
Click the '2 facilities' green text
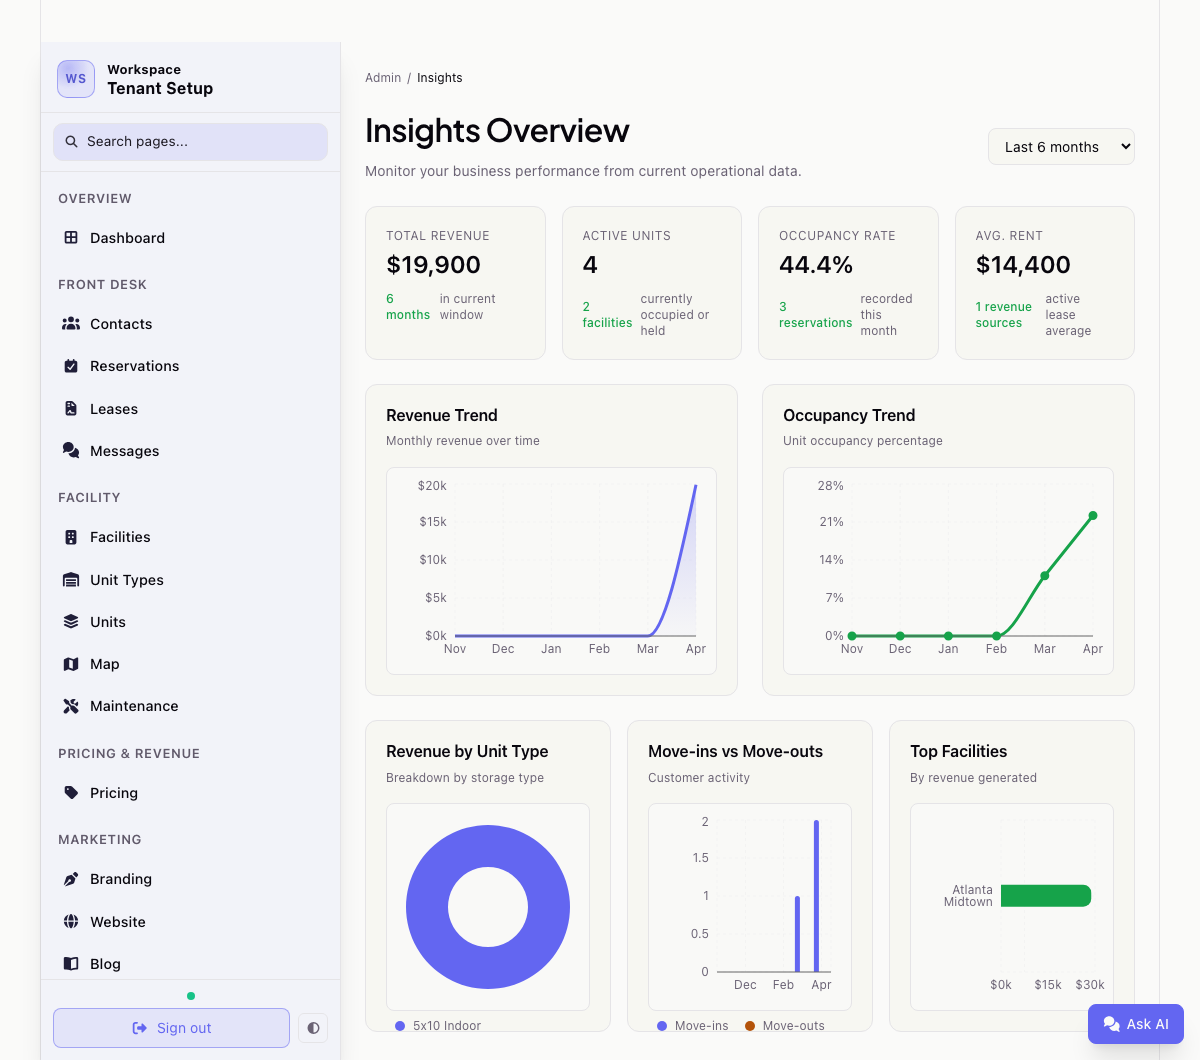click(607, 315)
